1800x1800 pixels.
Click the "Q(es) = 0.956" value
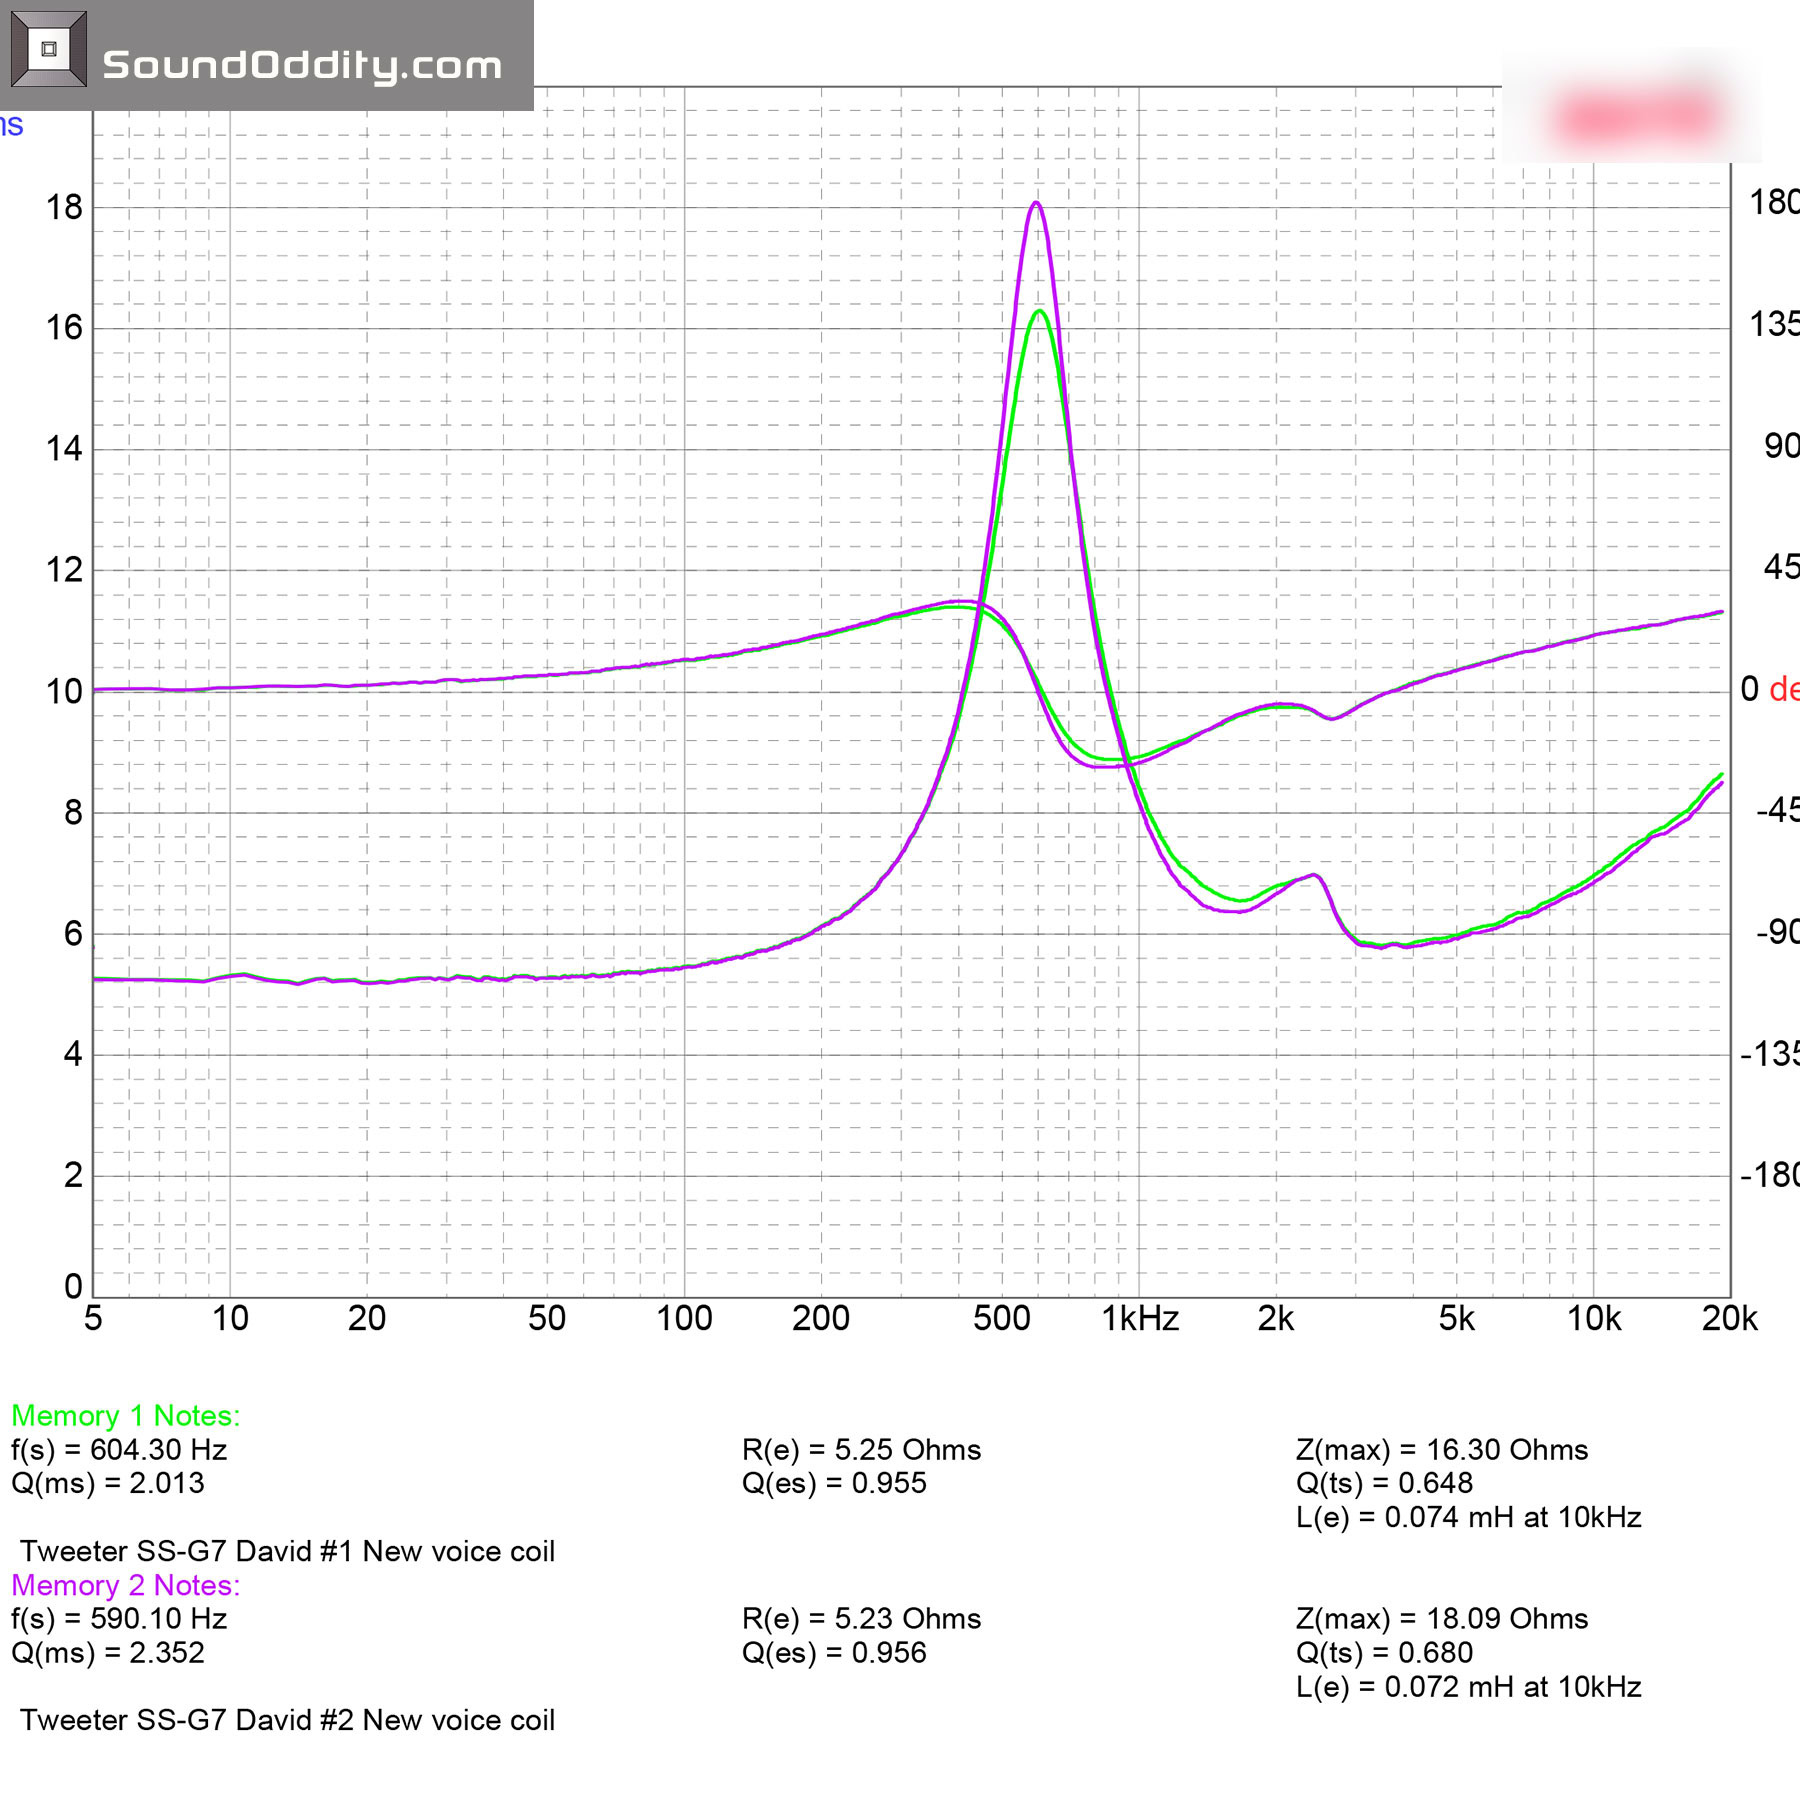tap(834, 1653)
